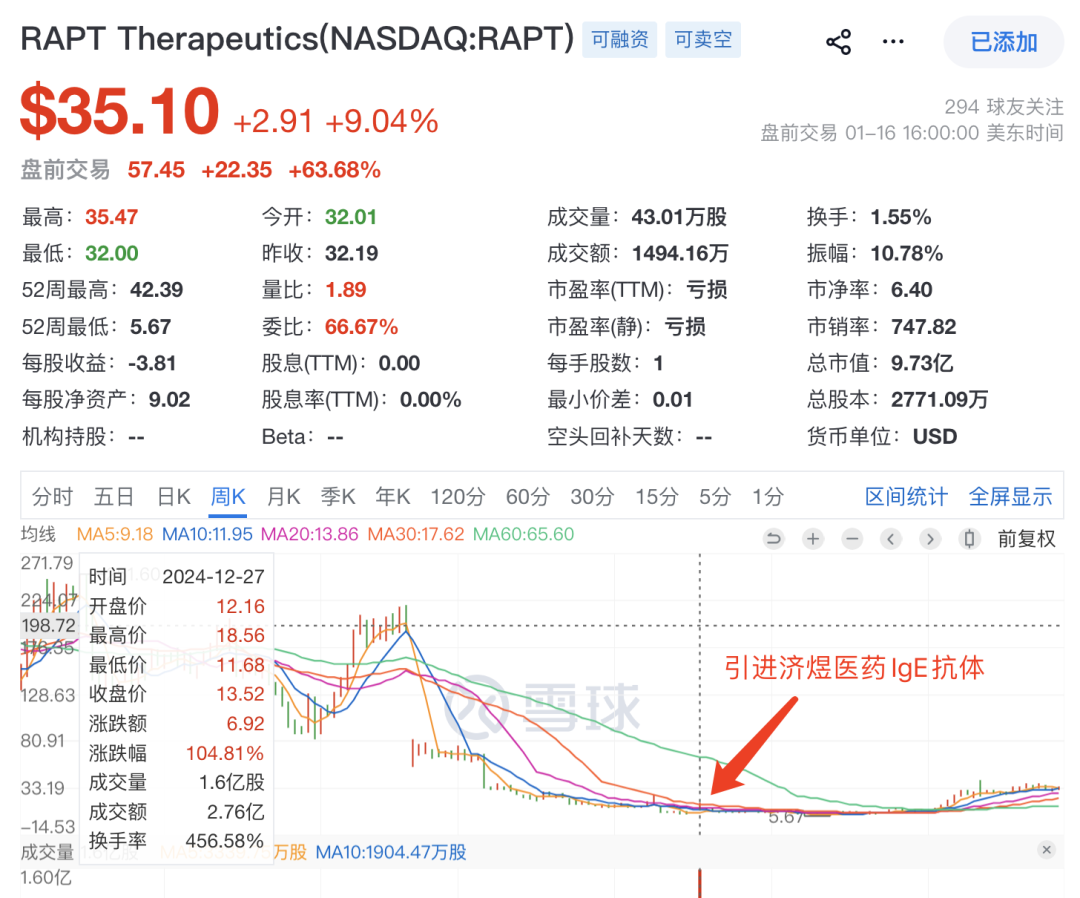The image size is (1080, 898).
Task: Select the 30分 chart interval
Action: pyautogui.click(x=592, y=497)
